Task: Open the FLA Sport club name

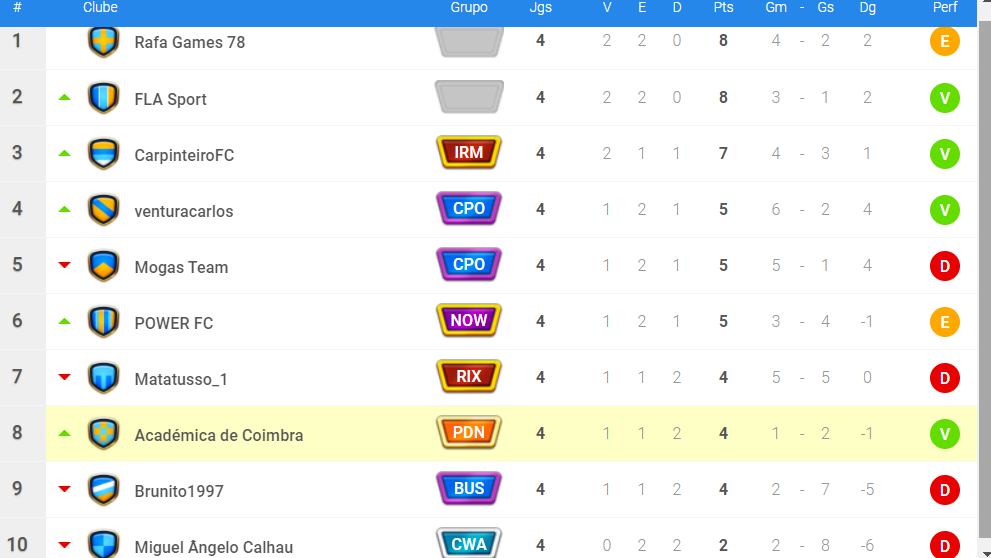Action: click(171, 99)
